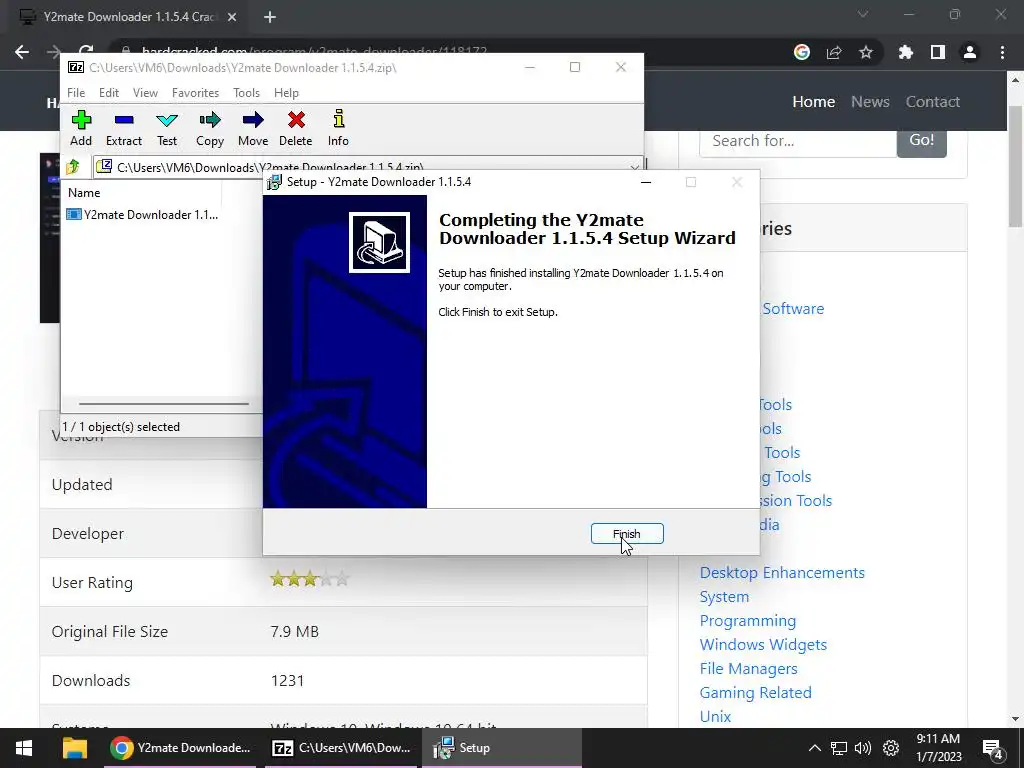
Task: Click Finish to exit the Setup wizard
Action: [x=627, y=534]
